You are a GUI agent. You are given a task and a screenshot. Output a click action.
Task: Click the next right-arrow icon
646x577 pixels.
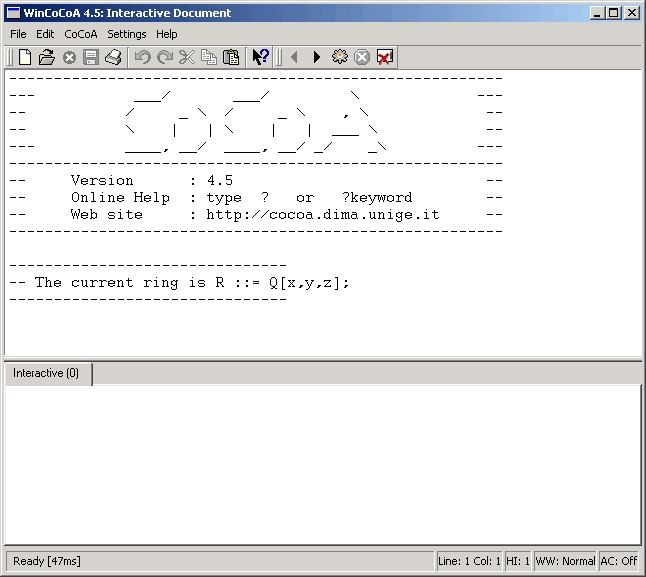click(x=316, y=57)
